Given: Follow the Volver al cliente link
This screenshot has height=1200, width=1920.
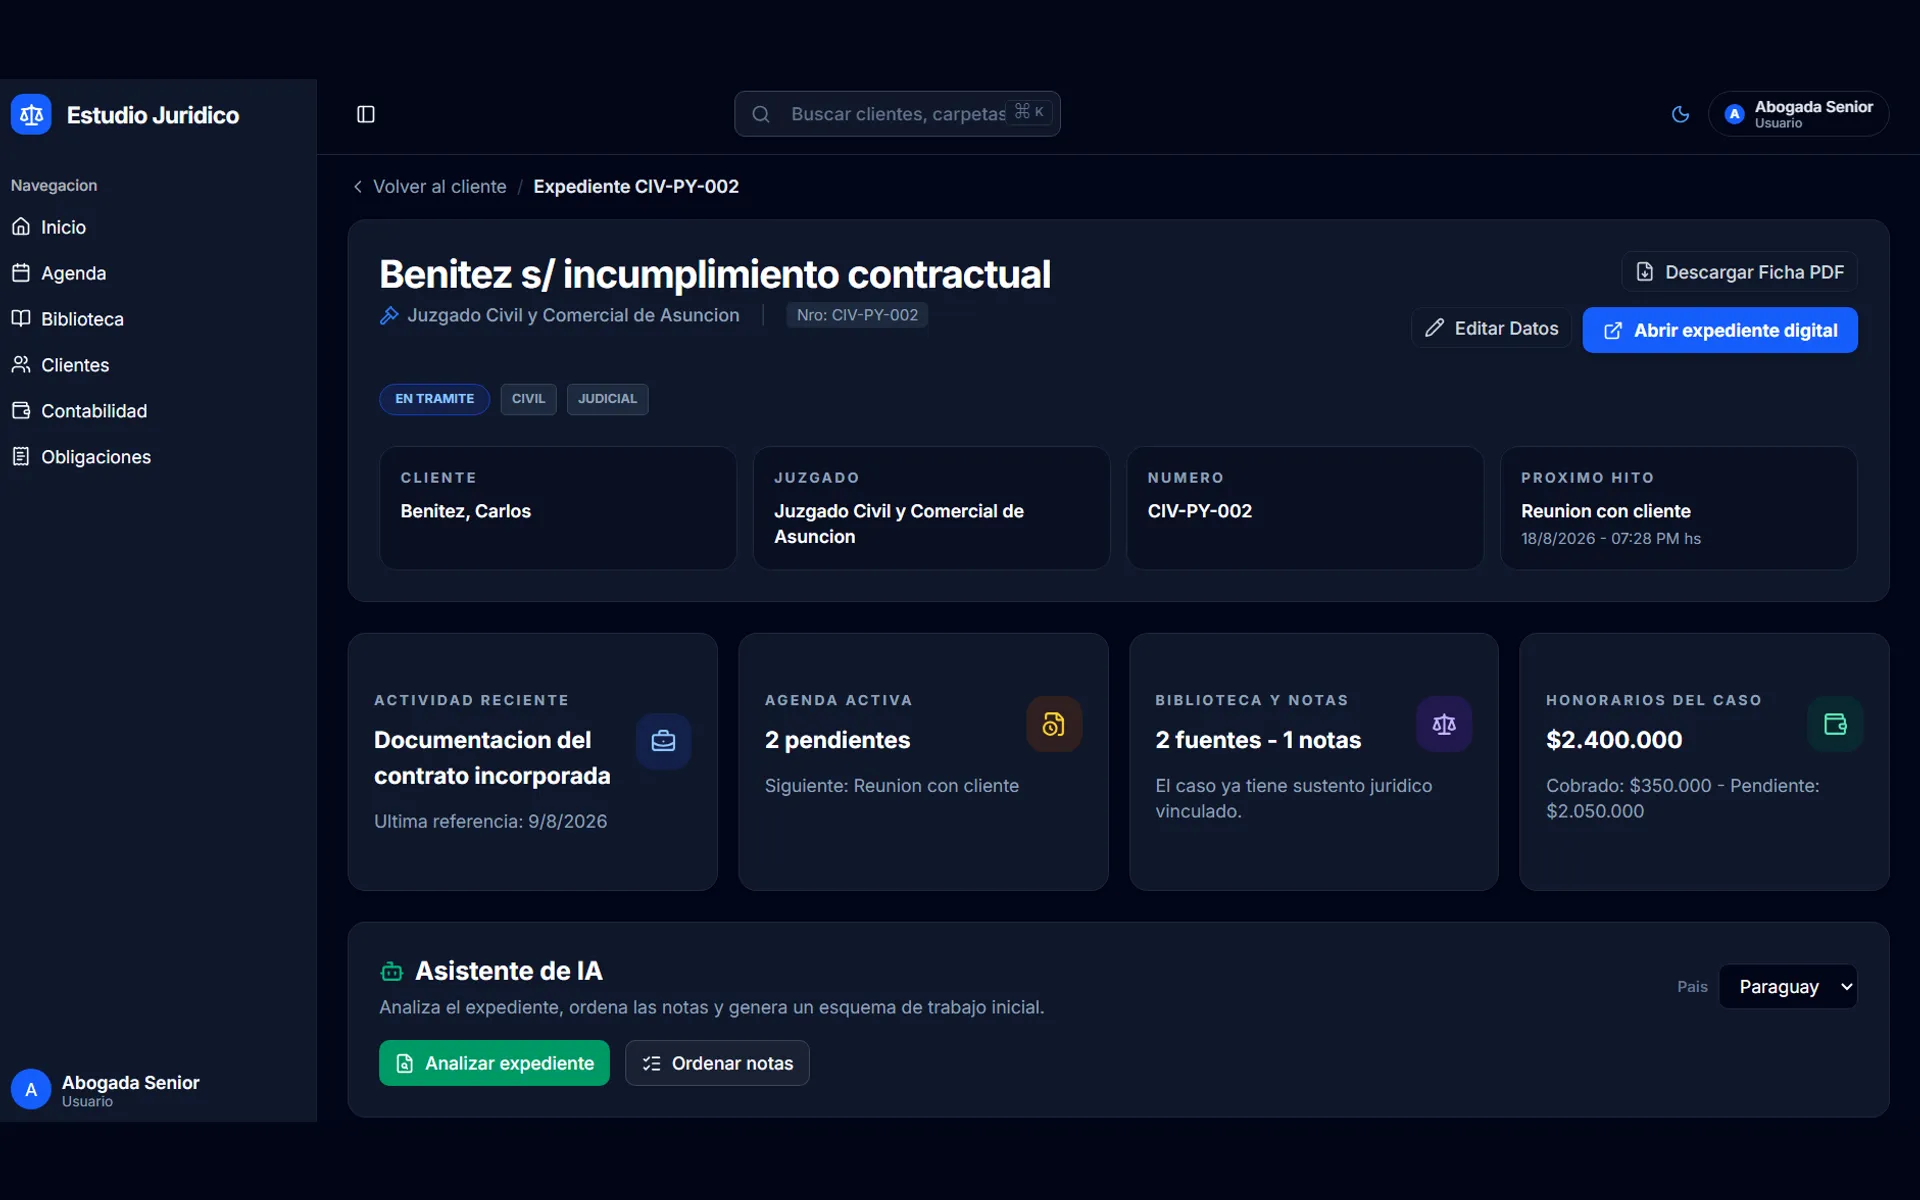Looking at the screenshot, I should click(430, 187).
